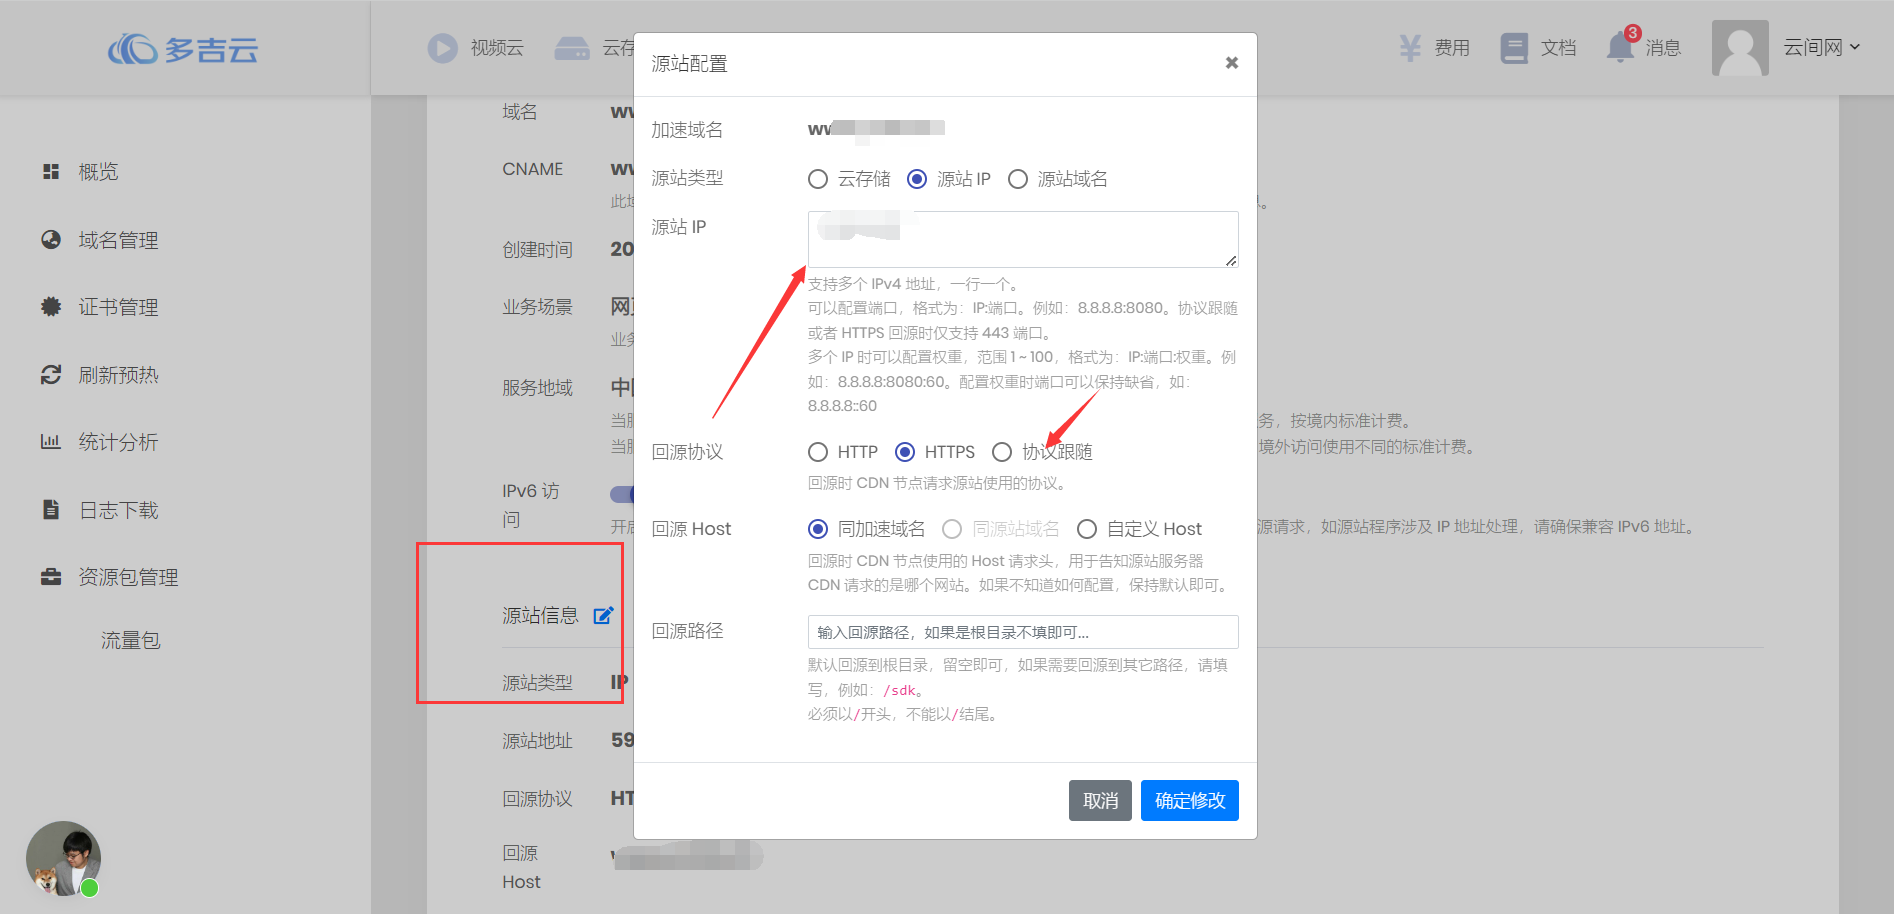Click the 回源路径 input field
This screenshot has width=1894, height=914.
1022,631
